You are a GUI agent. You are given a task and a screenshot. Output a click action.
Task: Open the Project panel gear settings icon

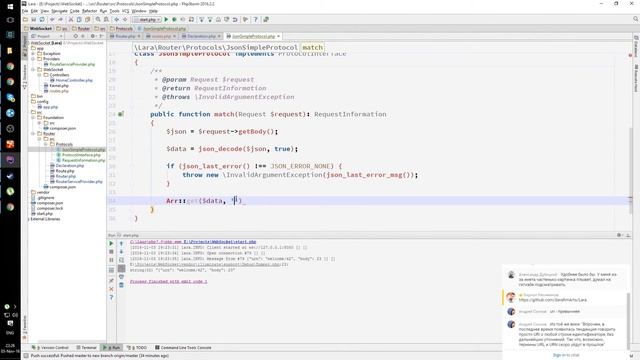pos(93,36)
